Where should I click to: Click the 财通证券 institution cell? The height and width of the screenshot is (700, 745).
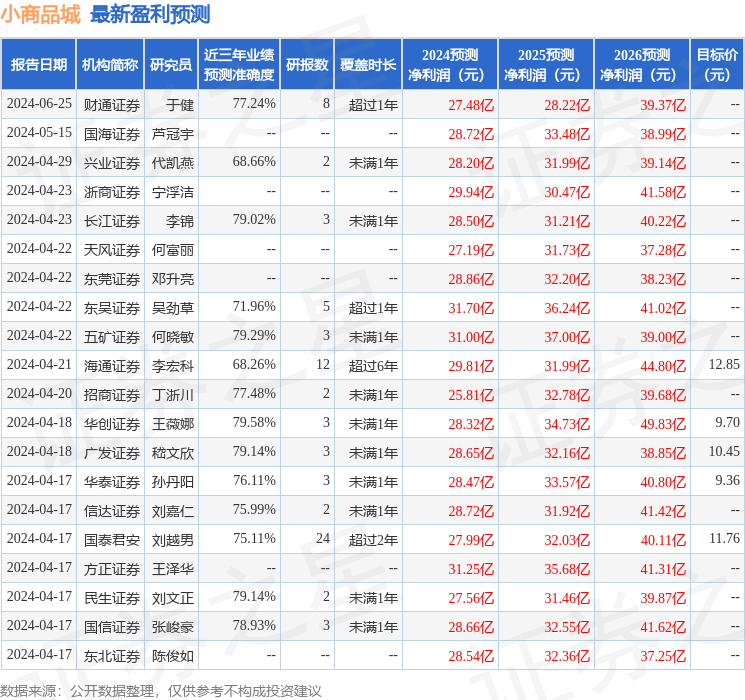pyautogui.click(x=112, y=105)
